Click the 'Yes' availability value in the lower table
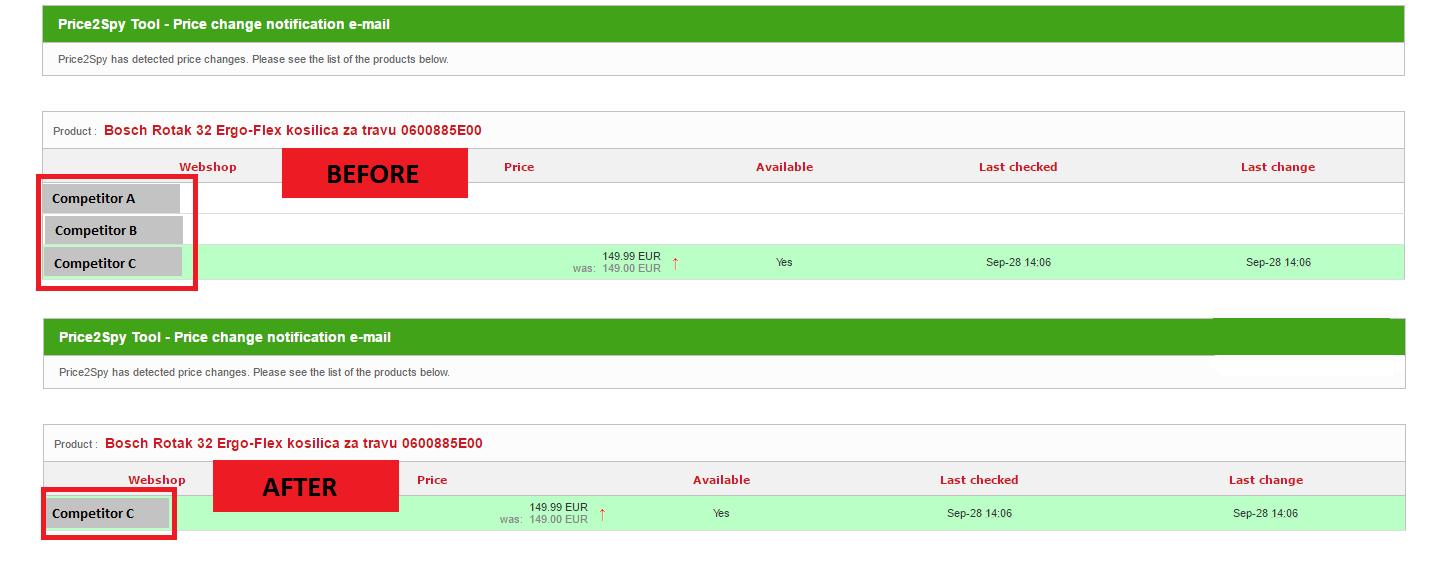Image resolution: width=1440 pixels, height=564 pixels. pyautogui.click(x=721, y=513)
